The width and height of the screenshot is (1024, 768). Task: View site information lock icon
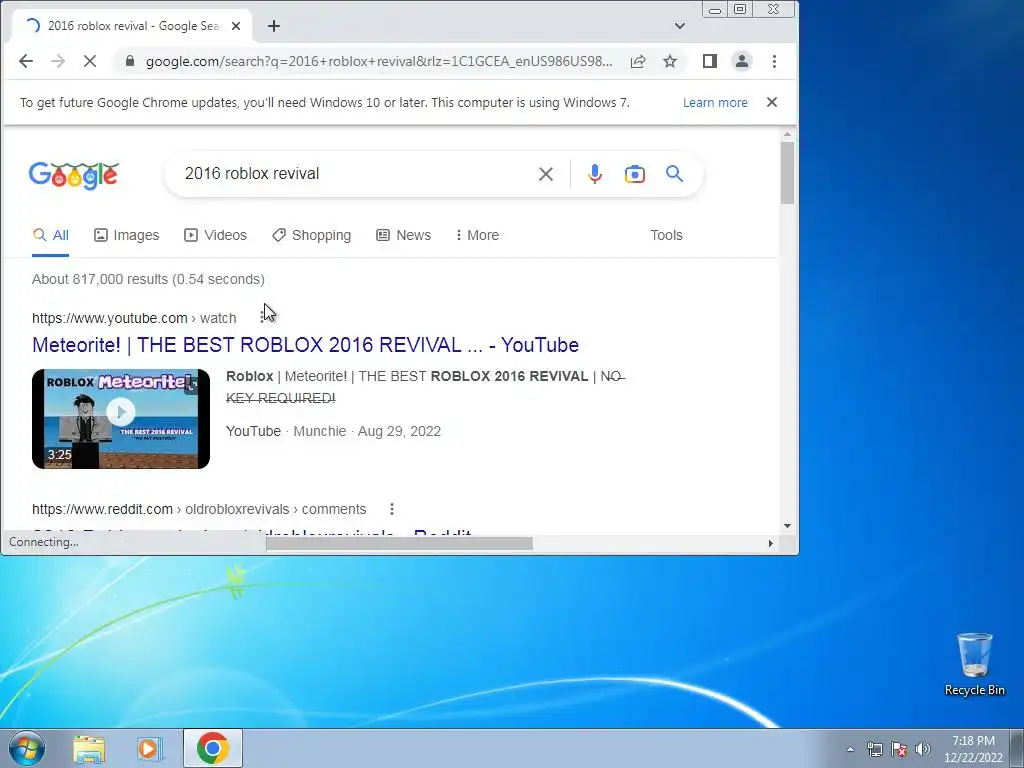coord(129,61)
